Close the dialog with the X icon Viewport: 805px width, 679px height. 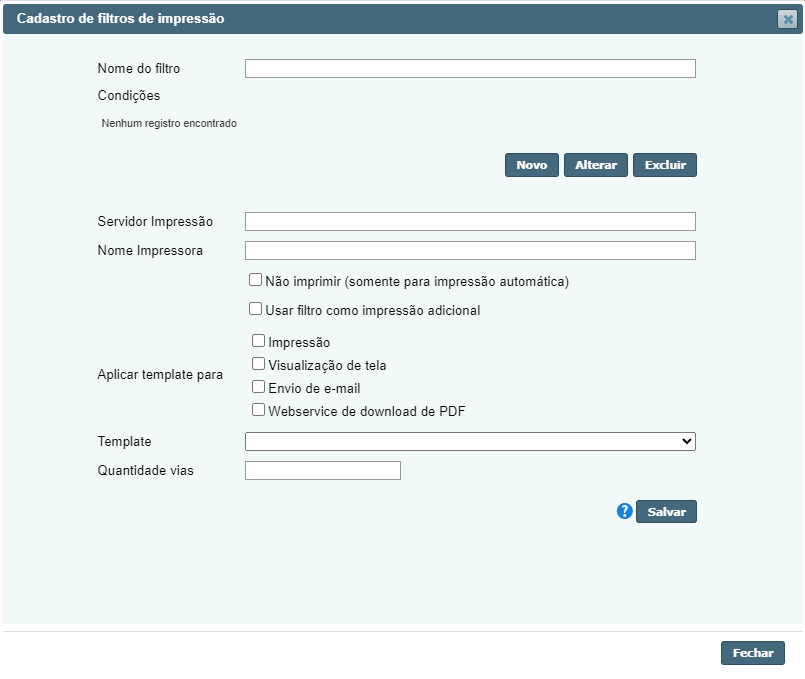pos(787,19)
